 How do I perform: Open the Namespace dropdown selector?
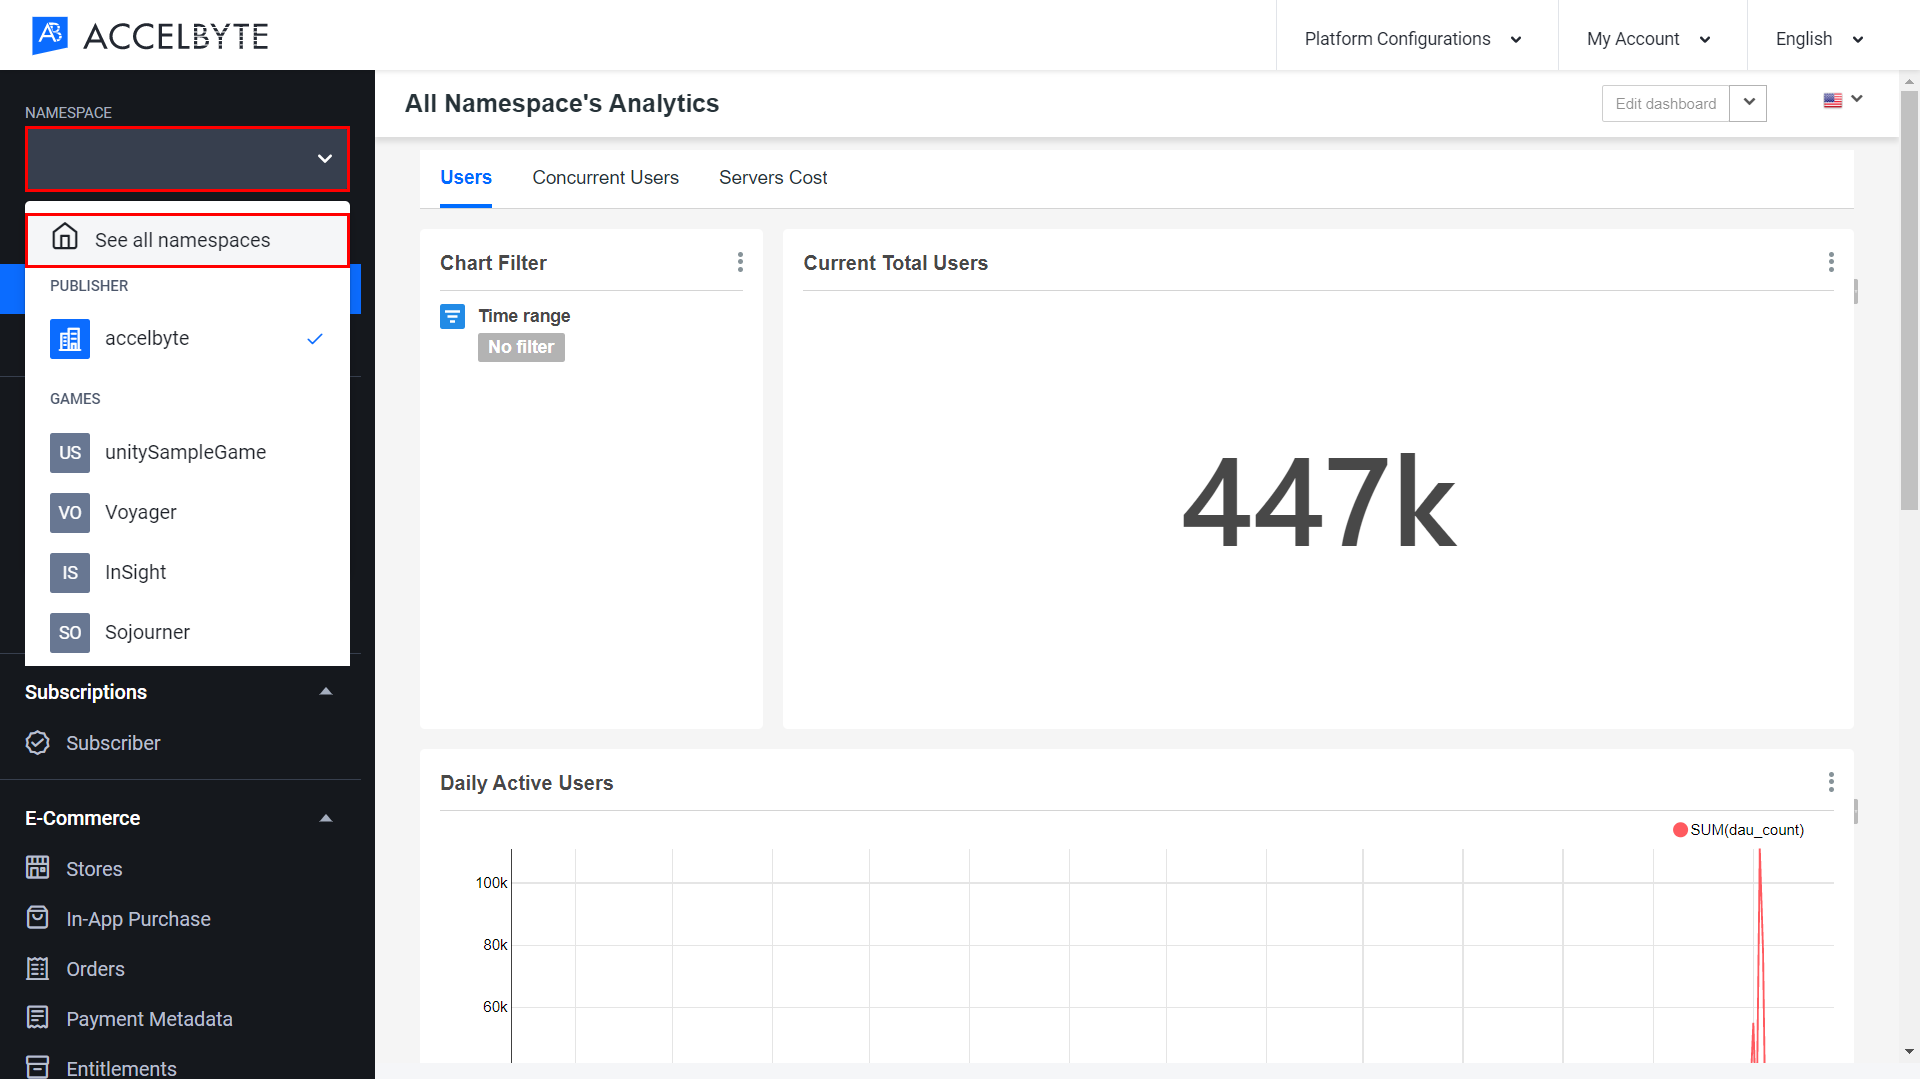tap(187, 159)
